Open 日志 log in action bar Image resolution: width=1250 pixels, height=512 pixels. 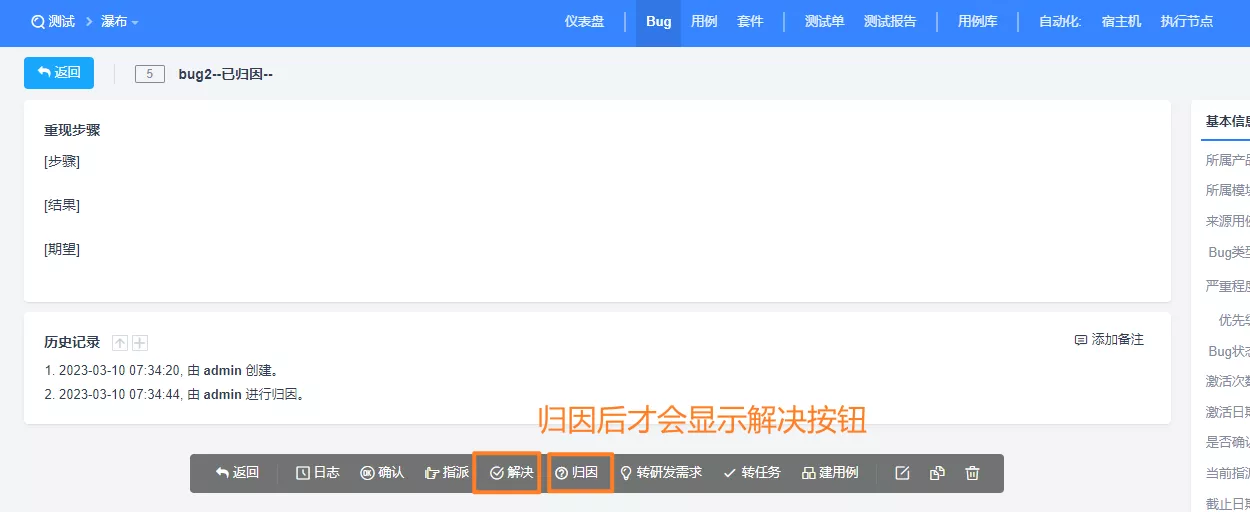[318, 473]
